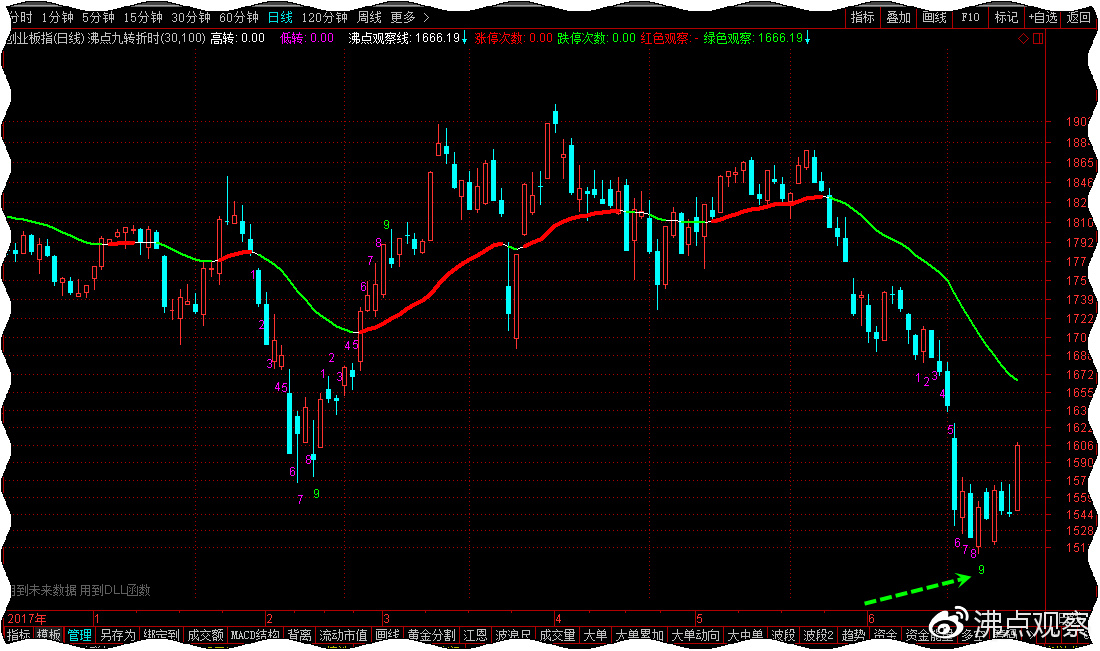
Task: Select the 波段 indicator tab
Action: [783, 635]
